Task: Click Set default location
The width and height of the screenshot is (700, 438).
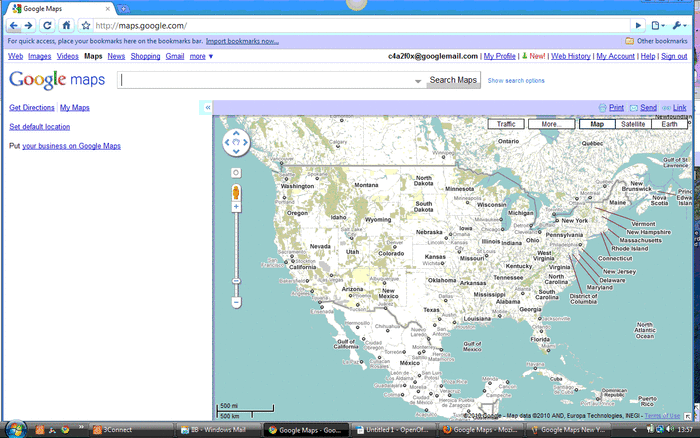Action: pyautogui.click(x=39, y=127)
